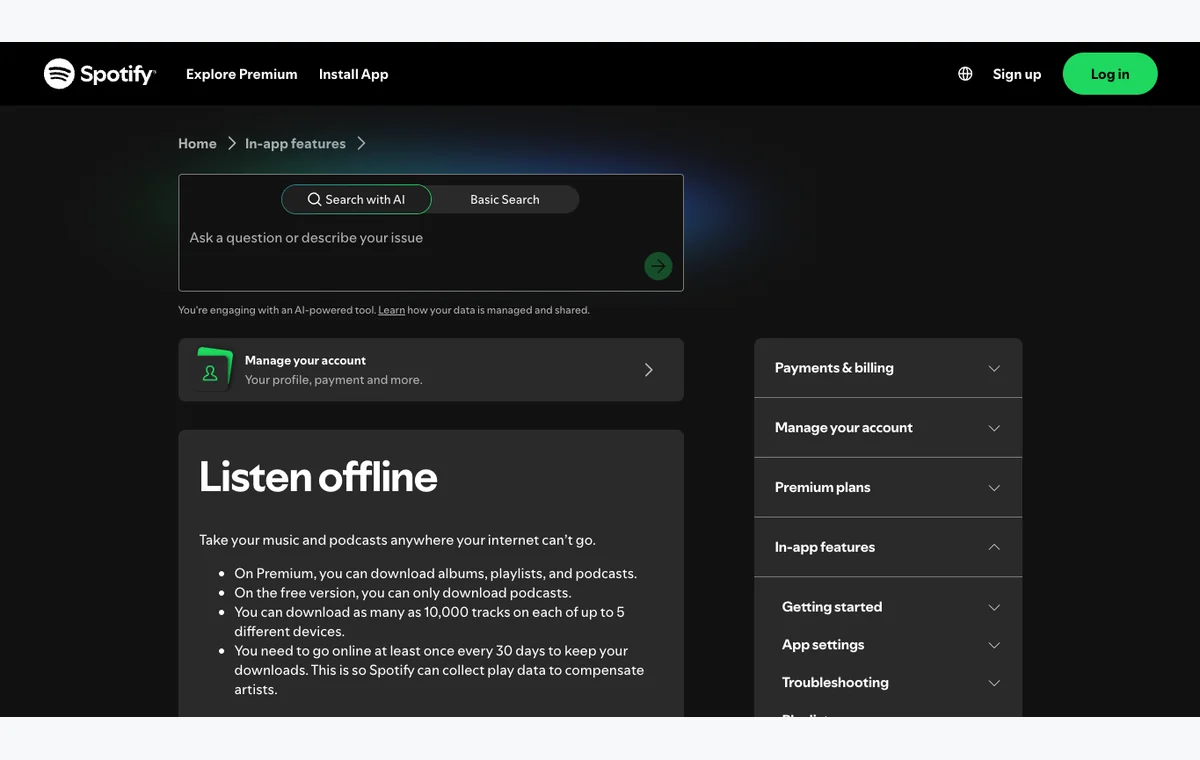Click the magnifier icon in Search with AI
This screenshot has width=1200, height=760.
(x=314, y=199)
